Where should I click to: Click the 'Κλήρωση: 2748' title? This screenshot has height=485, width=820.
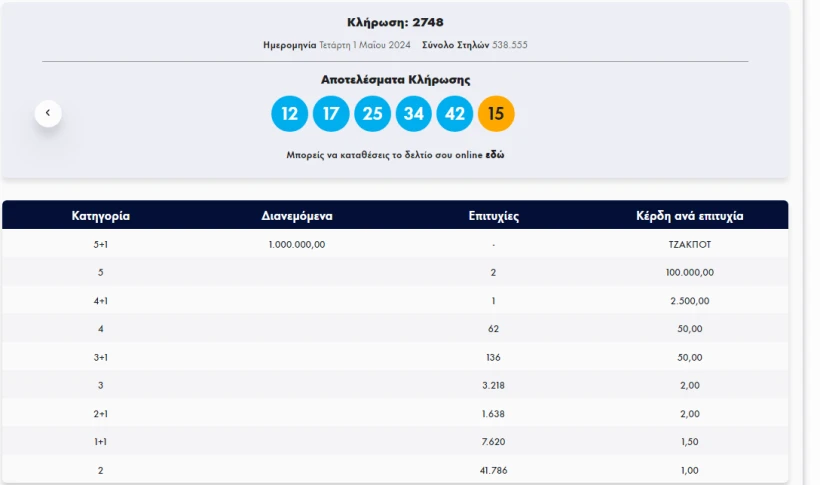tap(395, 22)
